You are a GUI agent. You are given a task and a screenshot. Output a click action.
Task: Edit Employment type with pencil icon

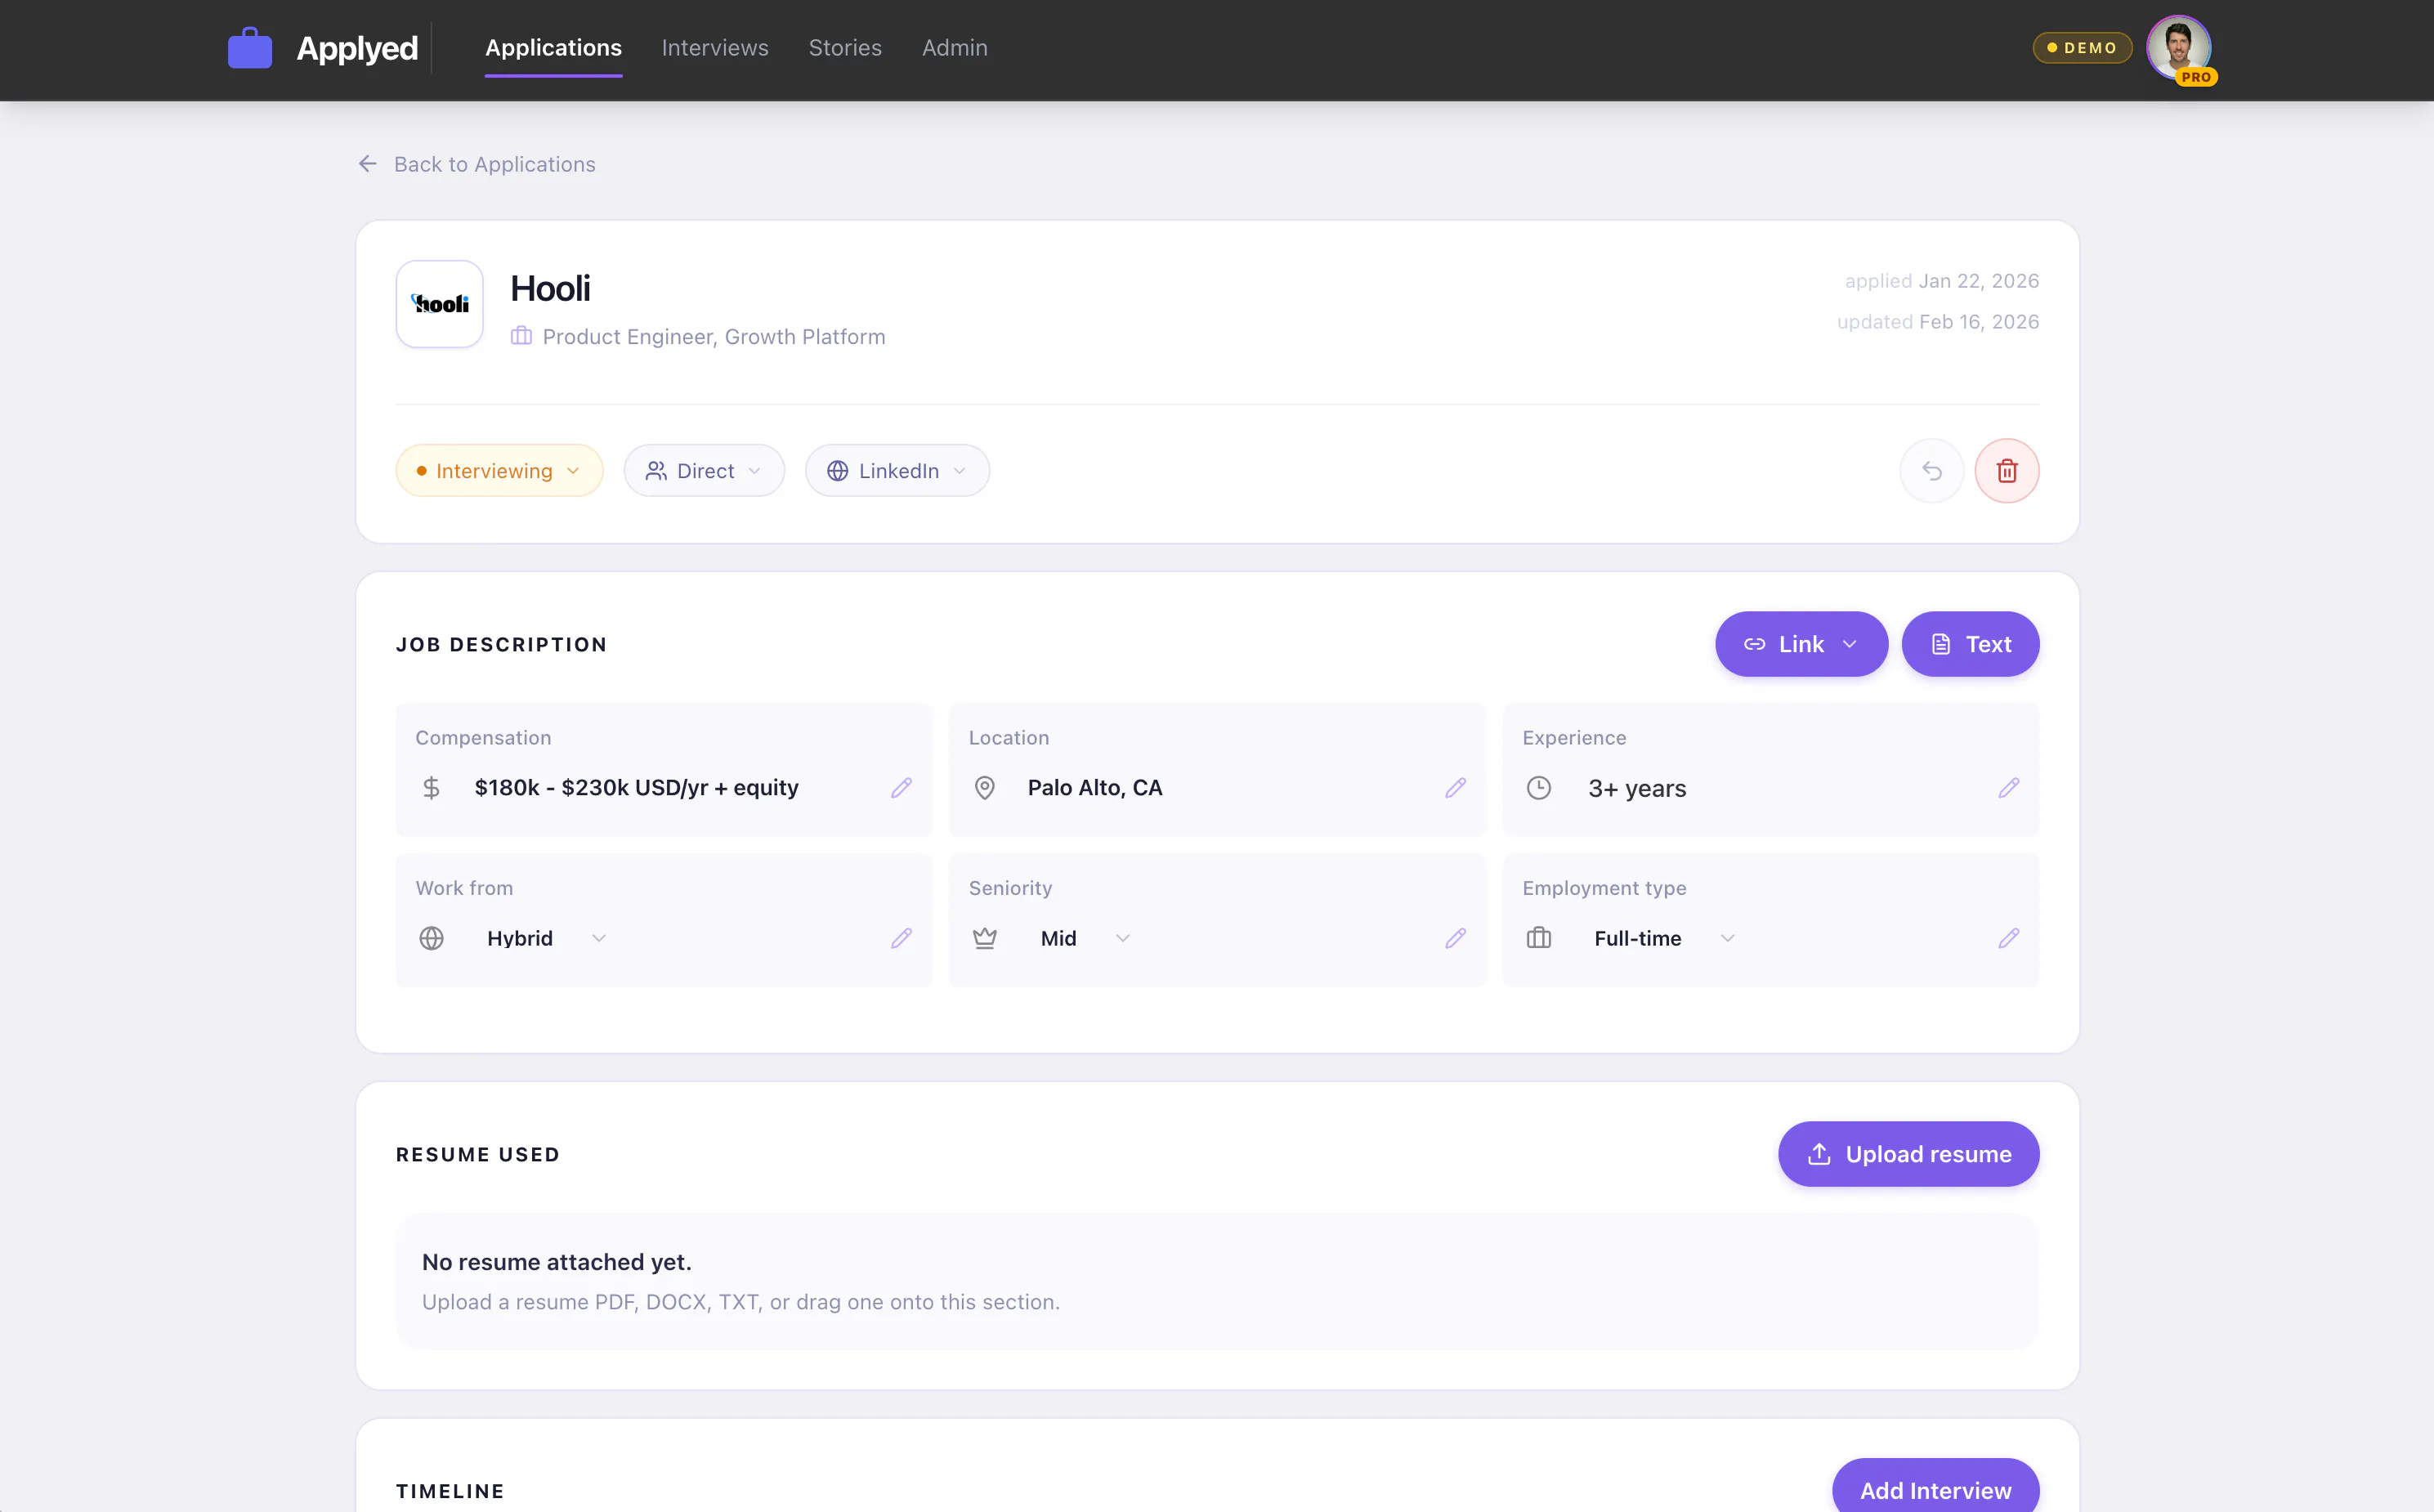click(x=2009, y=938)
